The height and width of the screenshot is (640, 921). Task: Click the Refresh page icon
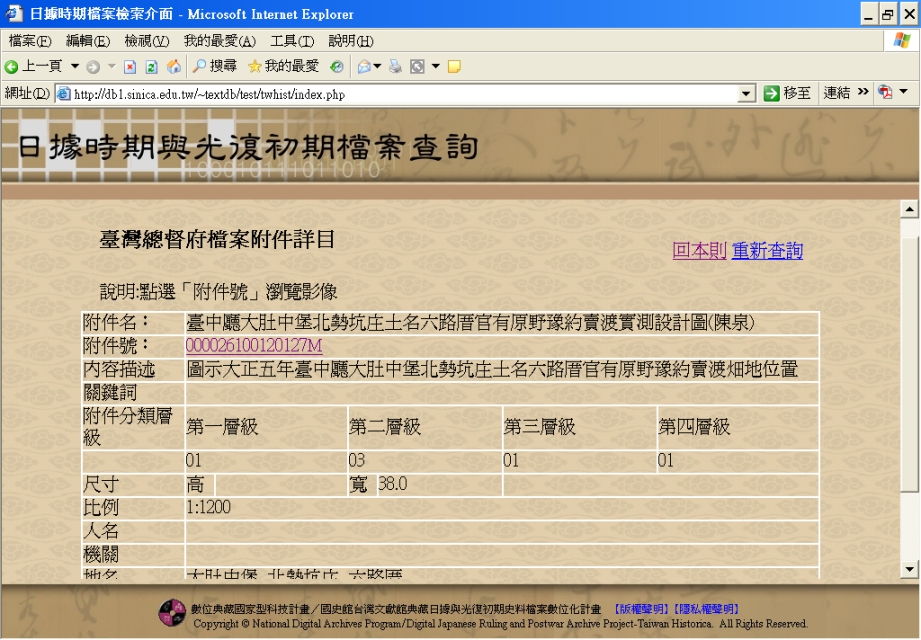(x=152, y=67)
